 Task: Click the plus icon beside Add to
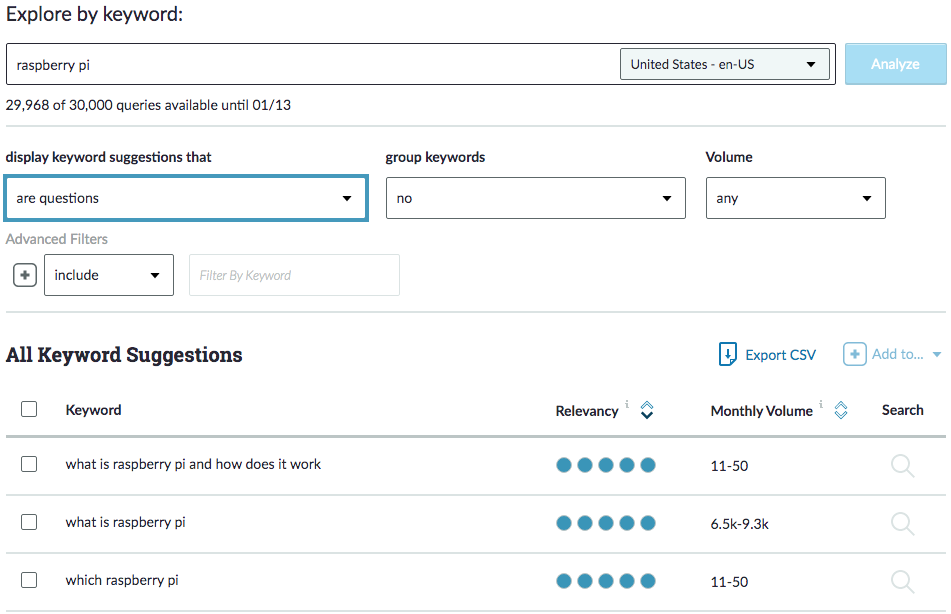click(x=854, y=355)
